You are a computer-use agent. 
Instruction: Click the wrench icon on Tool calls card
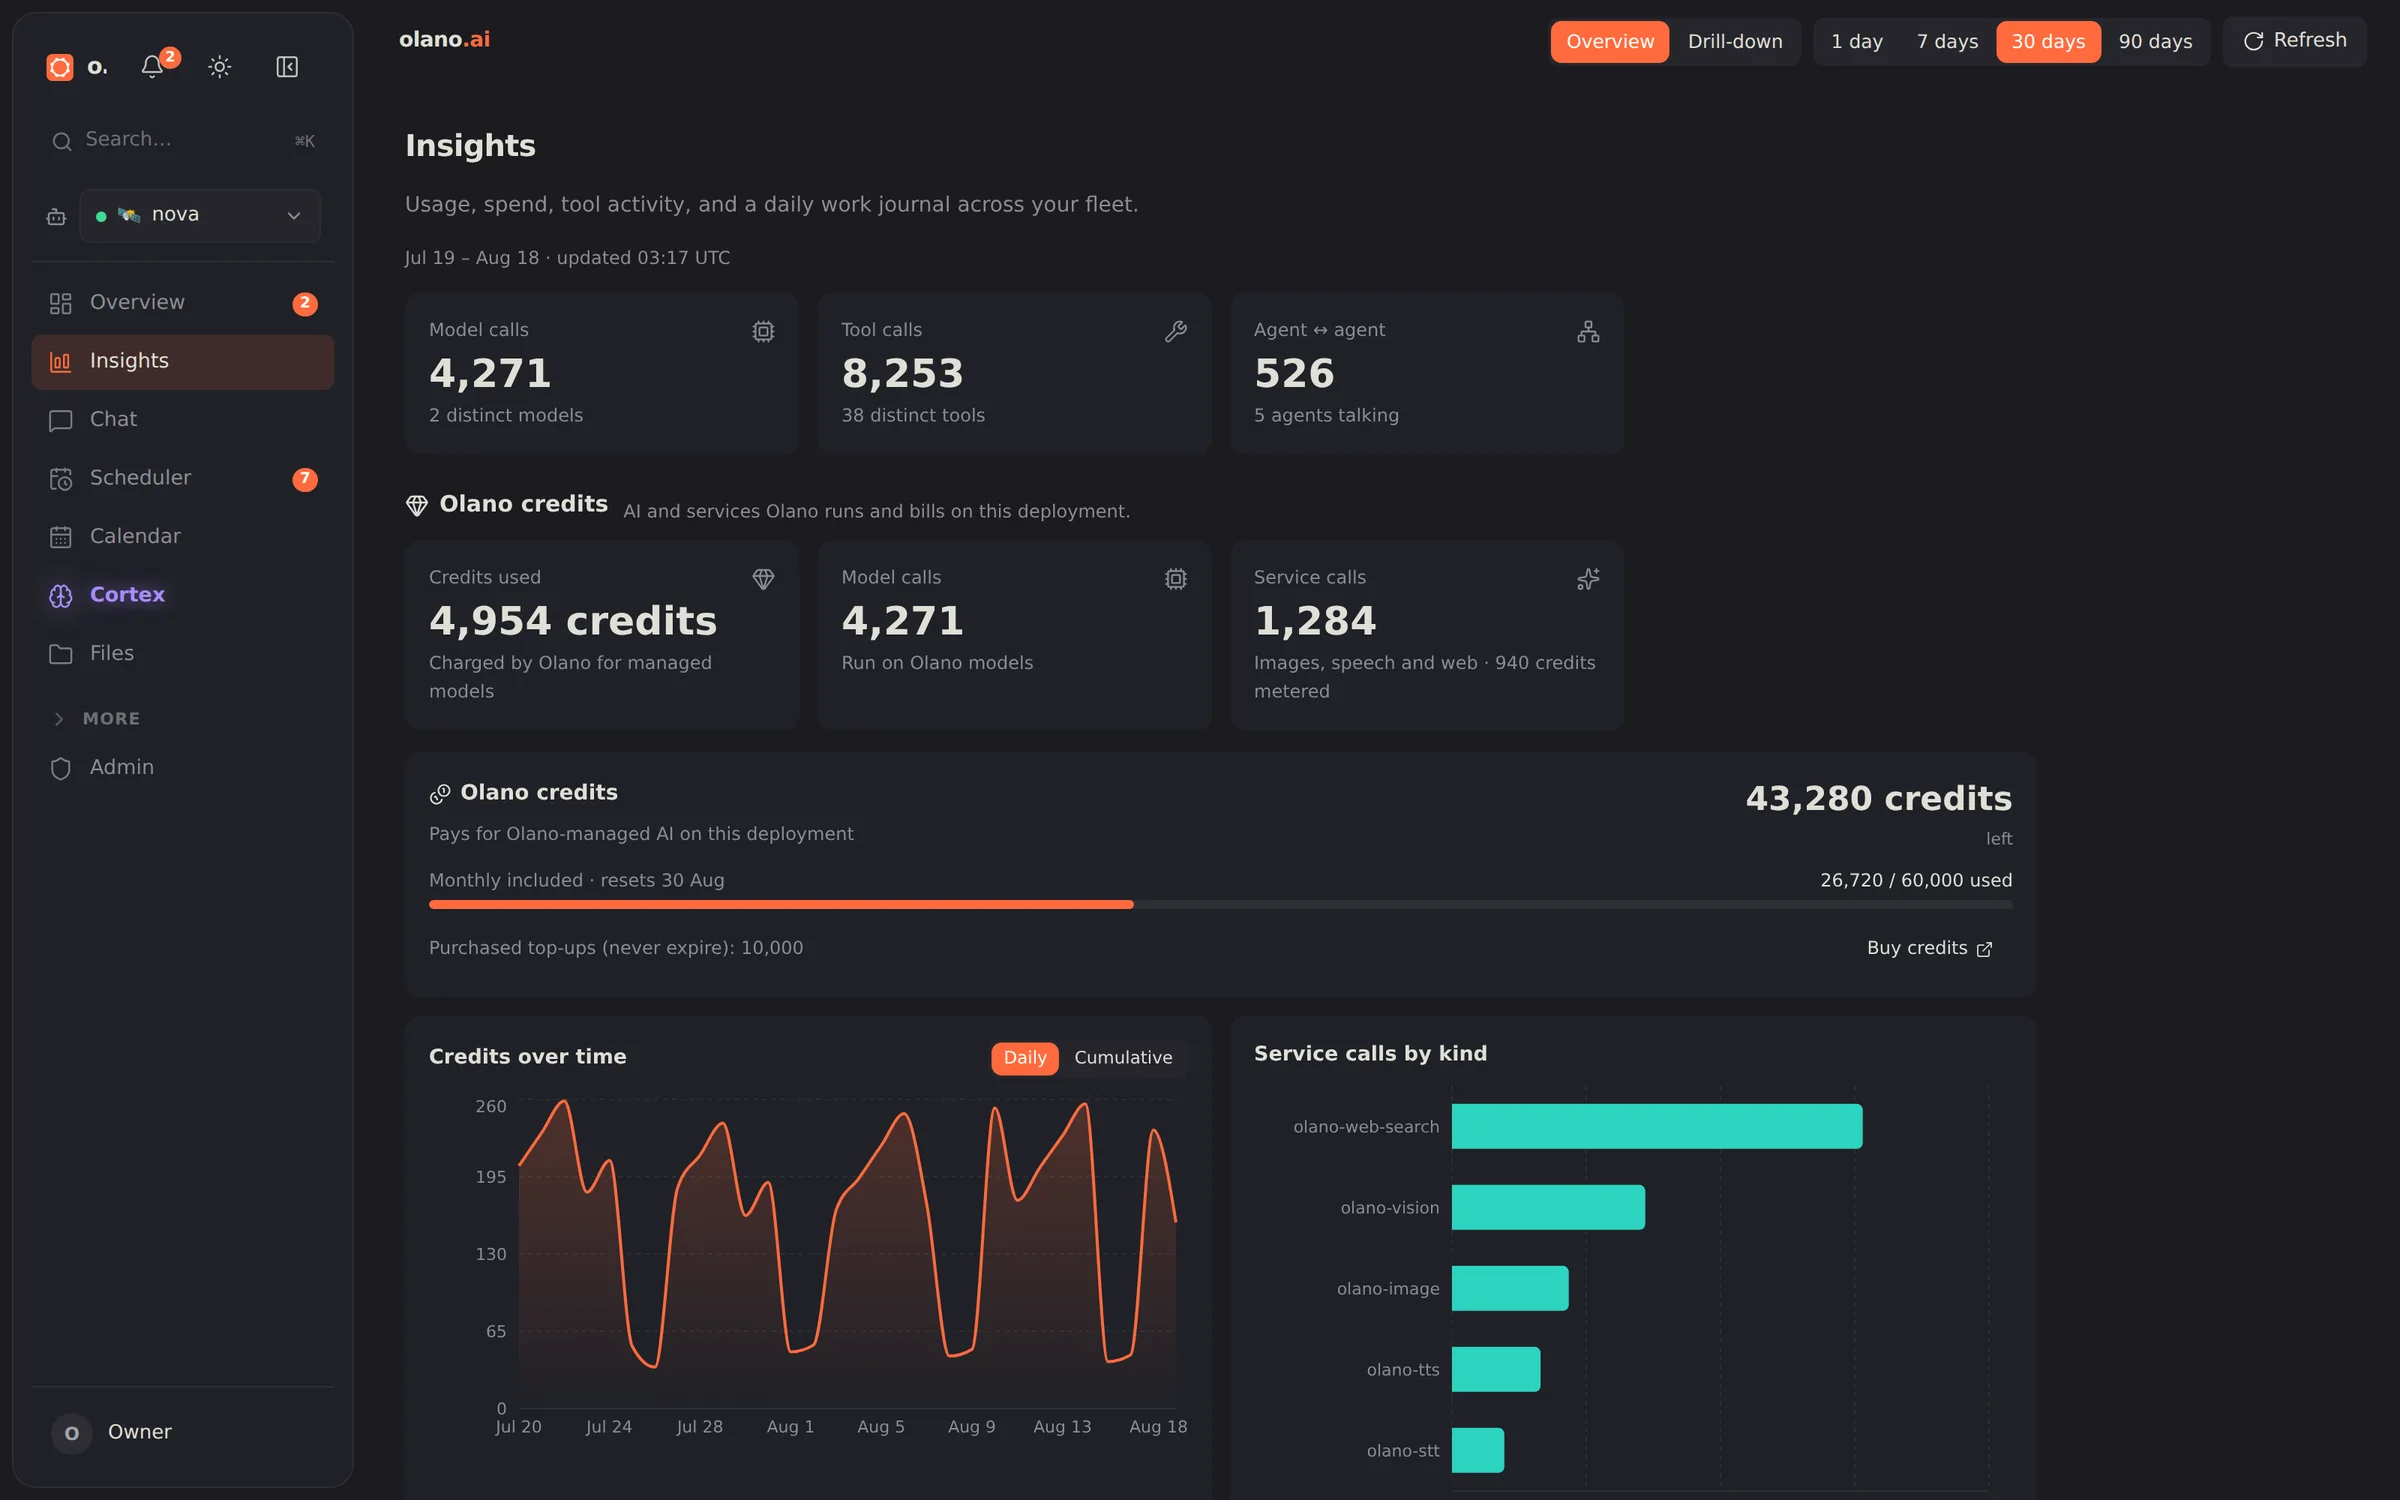(1176, 331)
